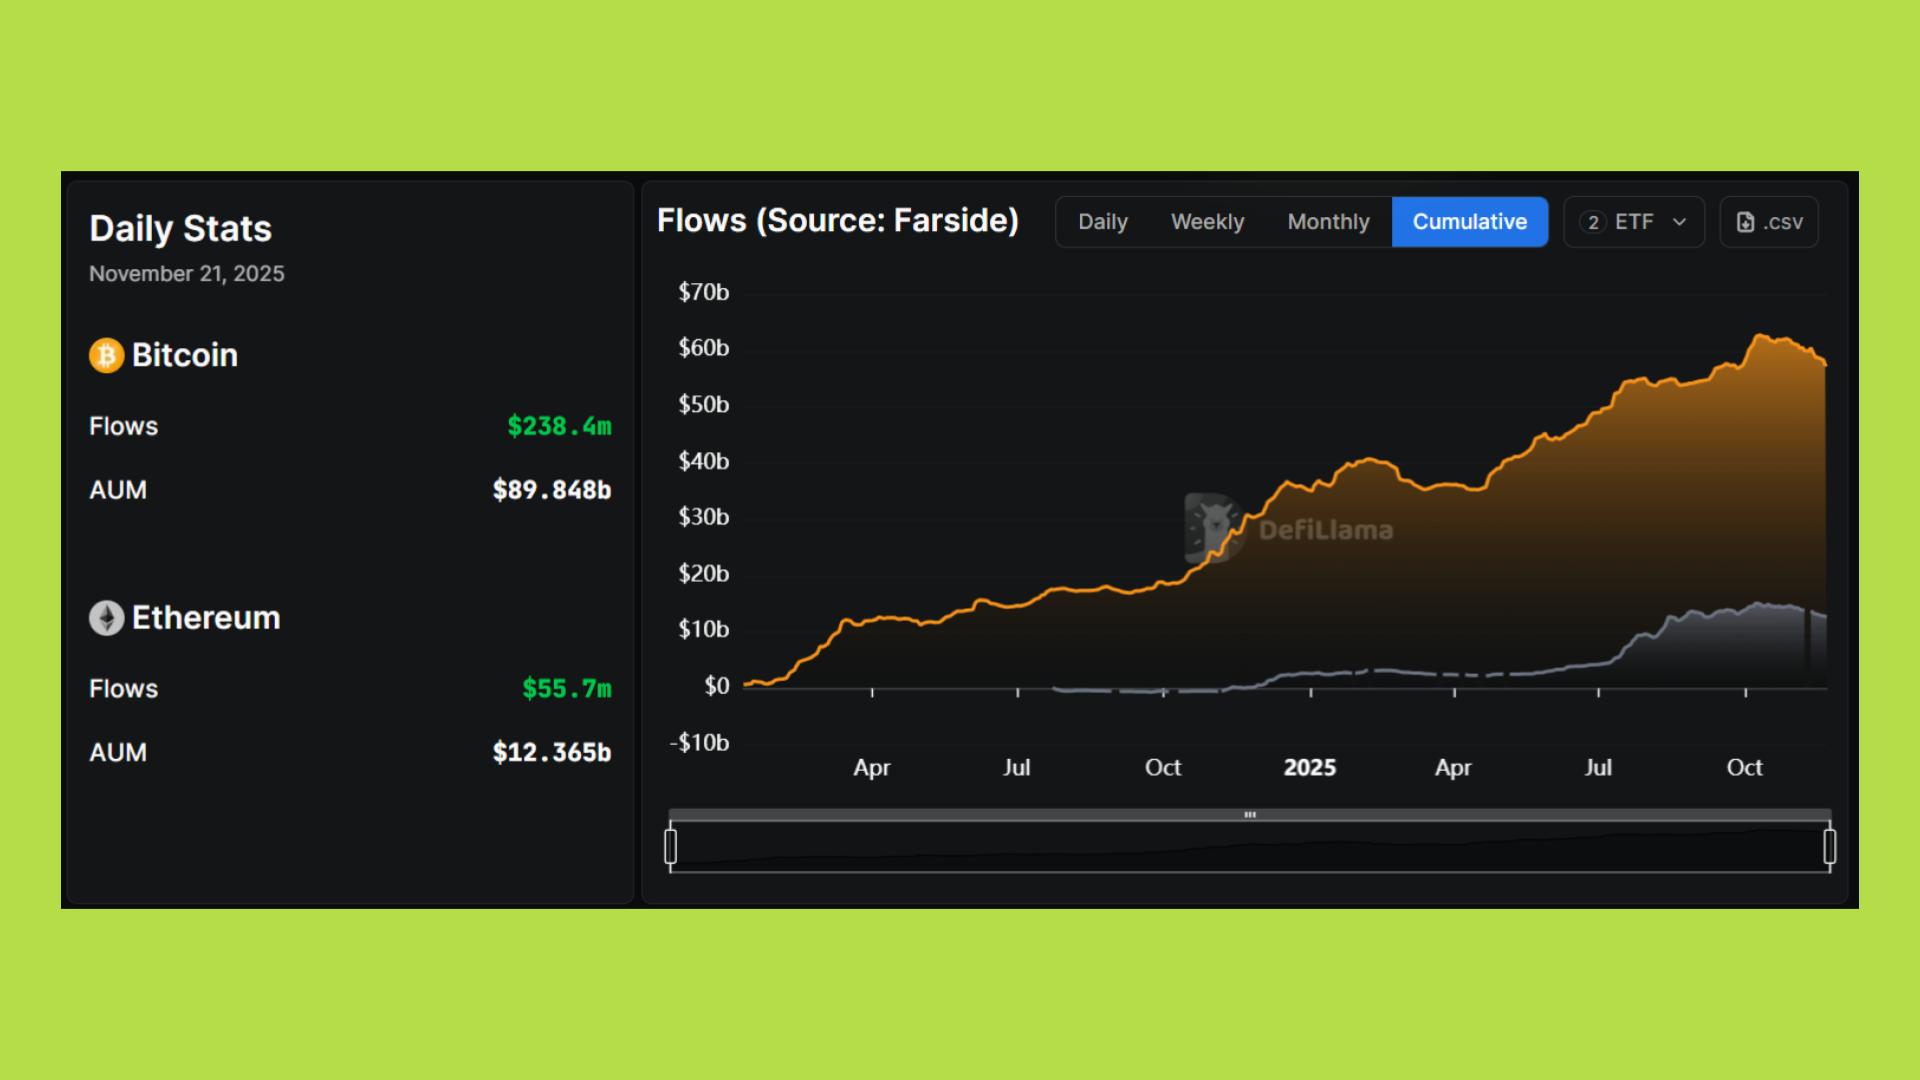
Task: Click the .csv file download icon
Action: (x=1746, y=222)
